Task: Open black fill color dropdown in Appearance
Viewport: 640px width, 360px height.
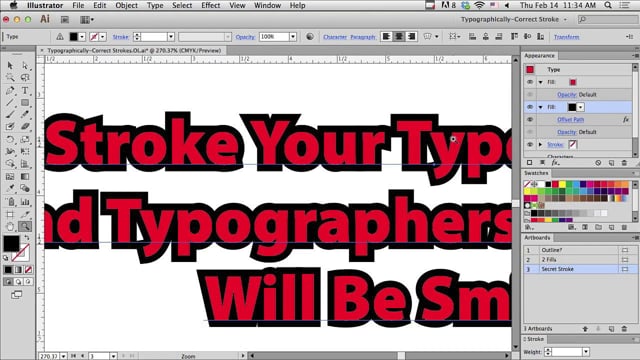Action: tap(580, 107)
